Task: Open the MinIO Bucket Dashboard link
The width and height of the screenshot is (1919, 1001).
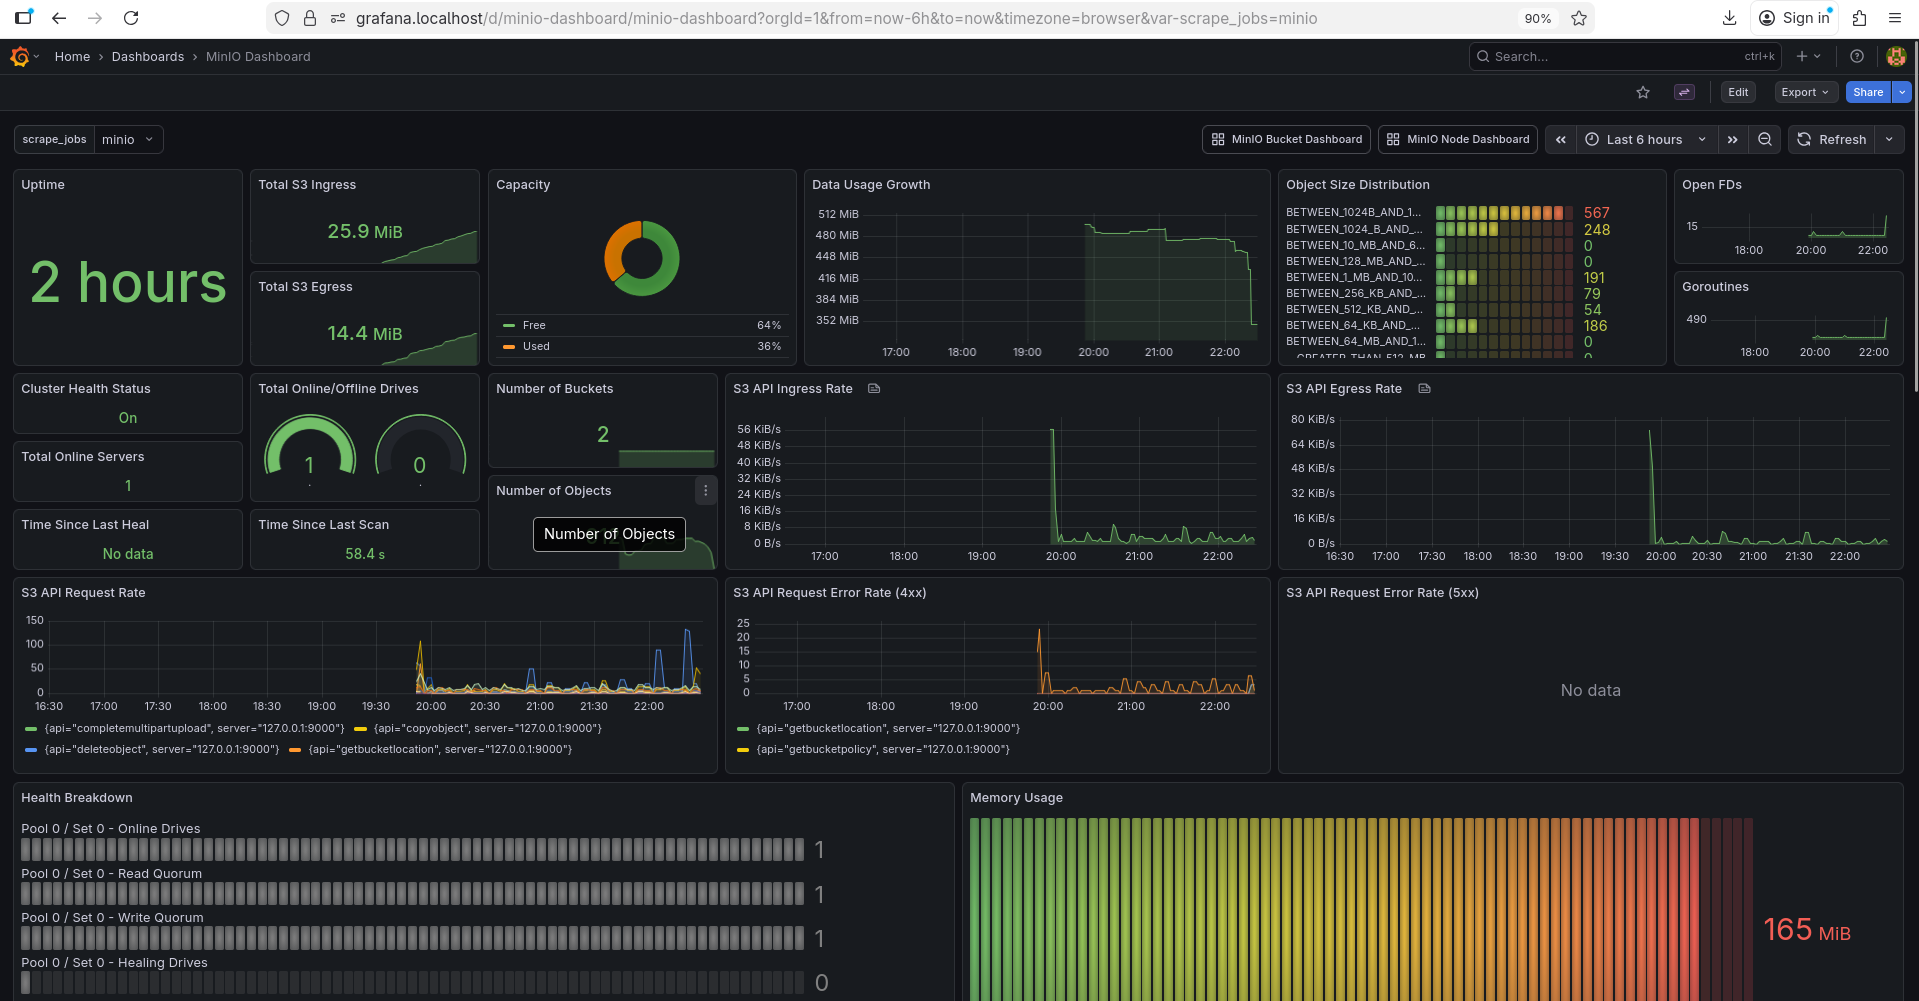Action: 1286,140
